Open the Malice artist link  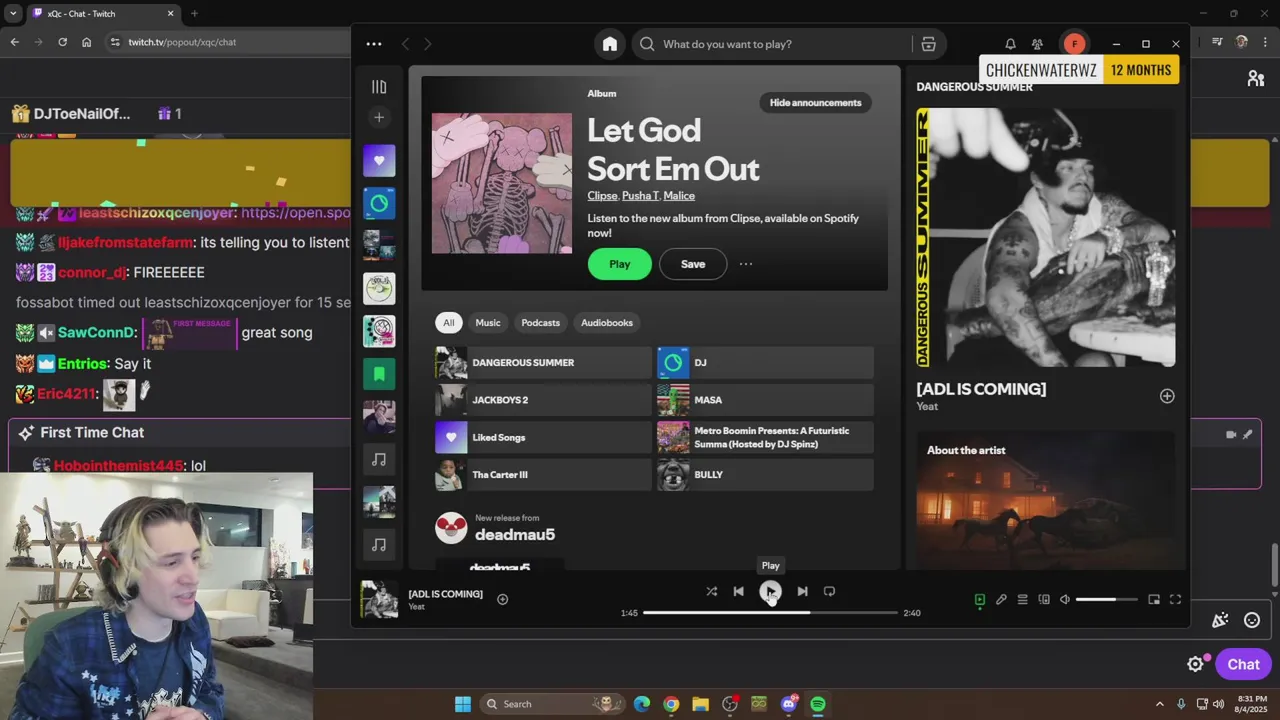point(679,196)
